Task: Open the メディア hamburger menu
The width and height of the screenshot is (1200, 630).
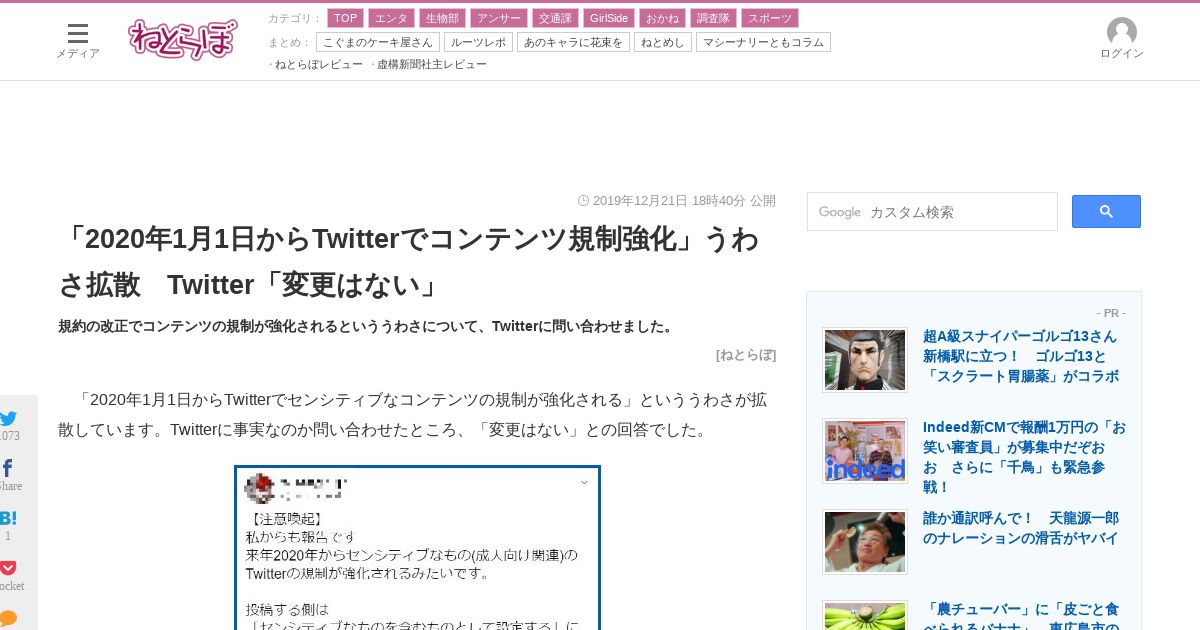Action: pyautogui.click(x=77, y=41)
